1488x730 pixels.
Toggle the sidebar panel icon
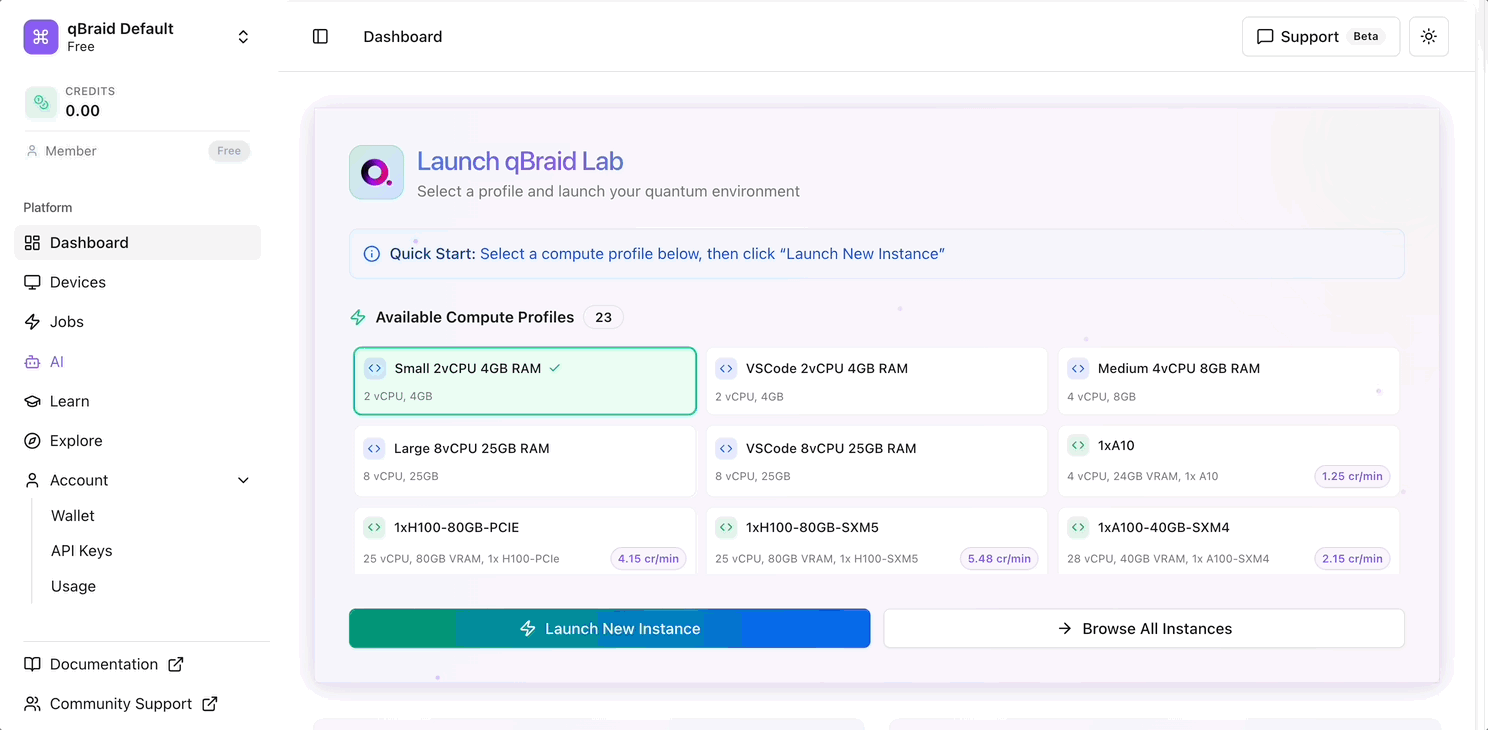click(320, 37)
